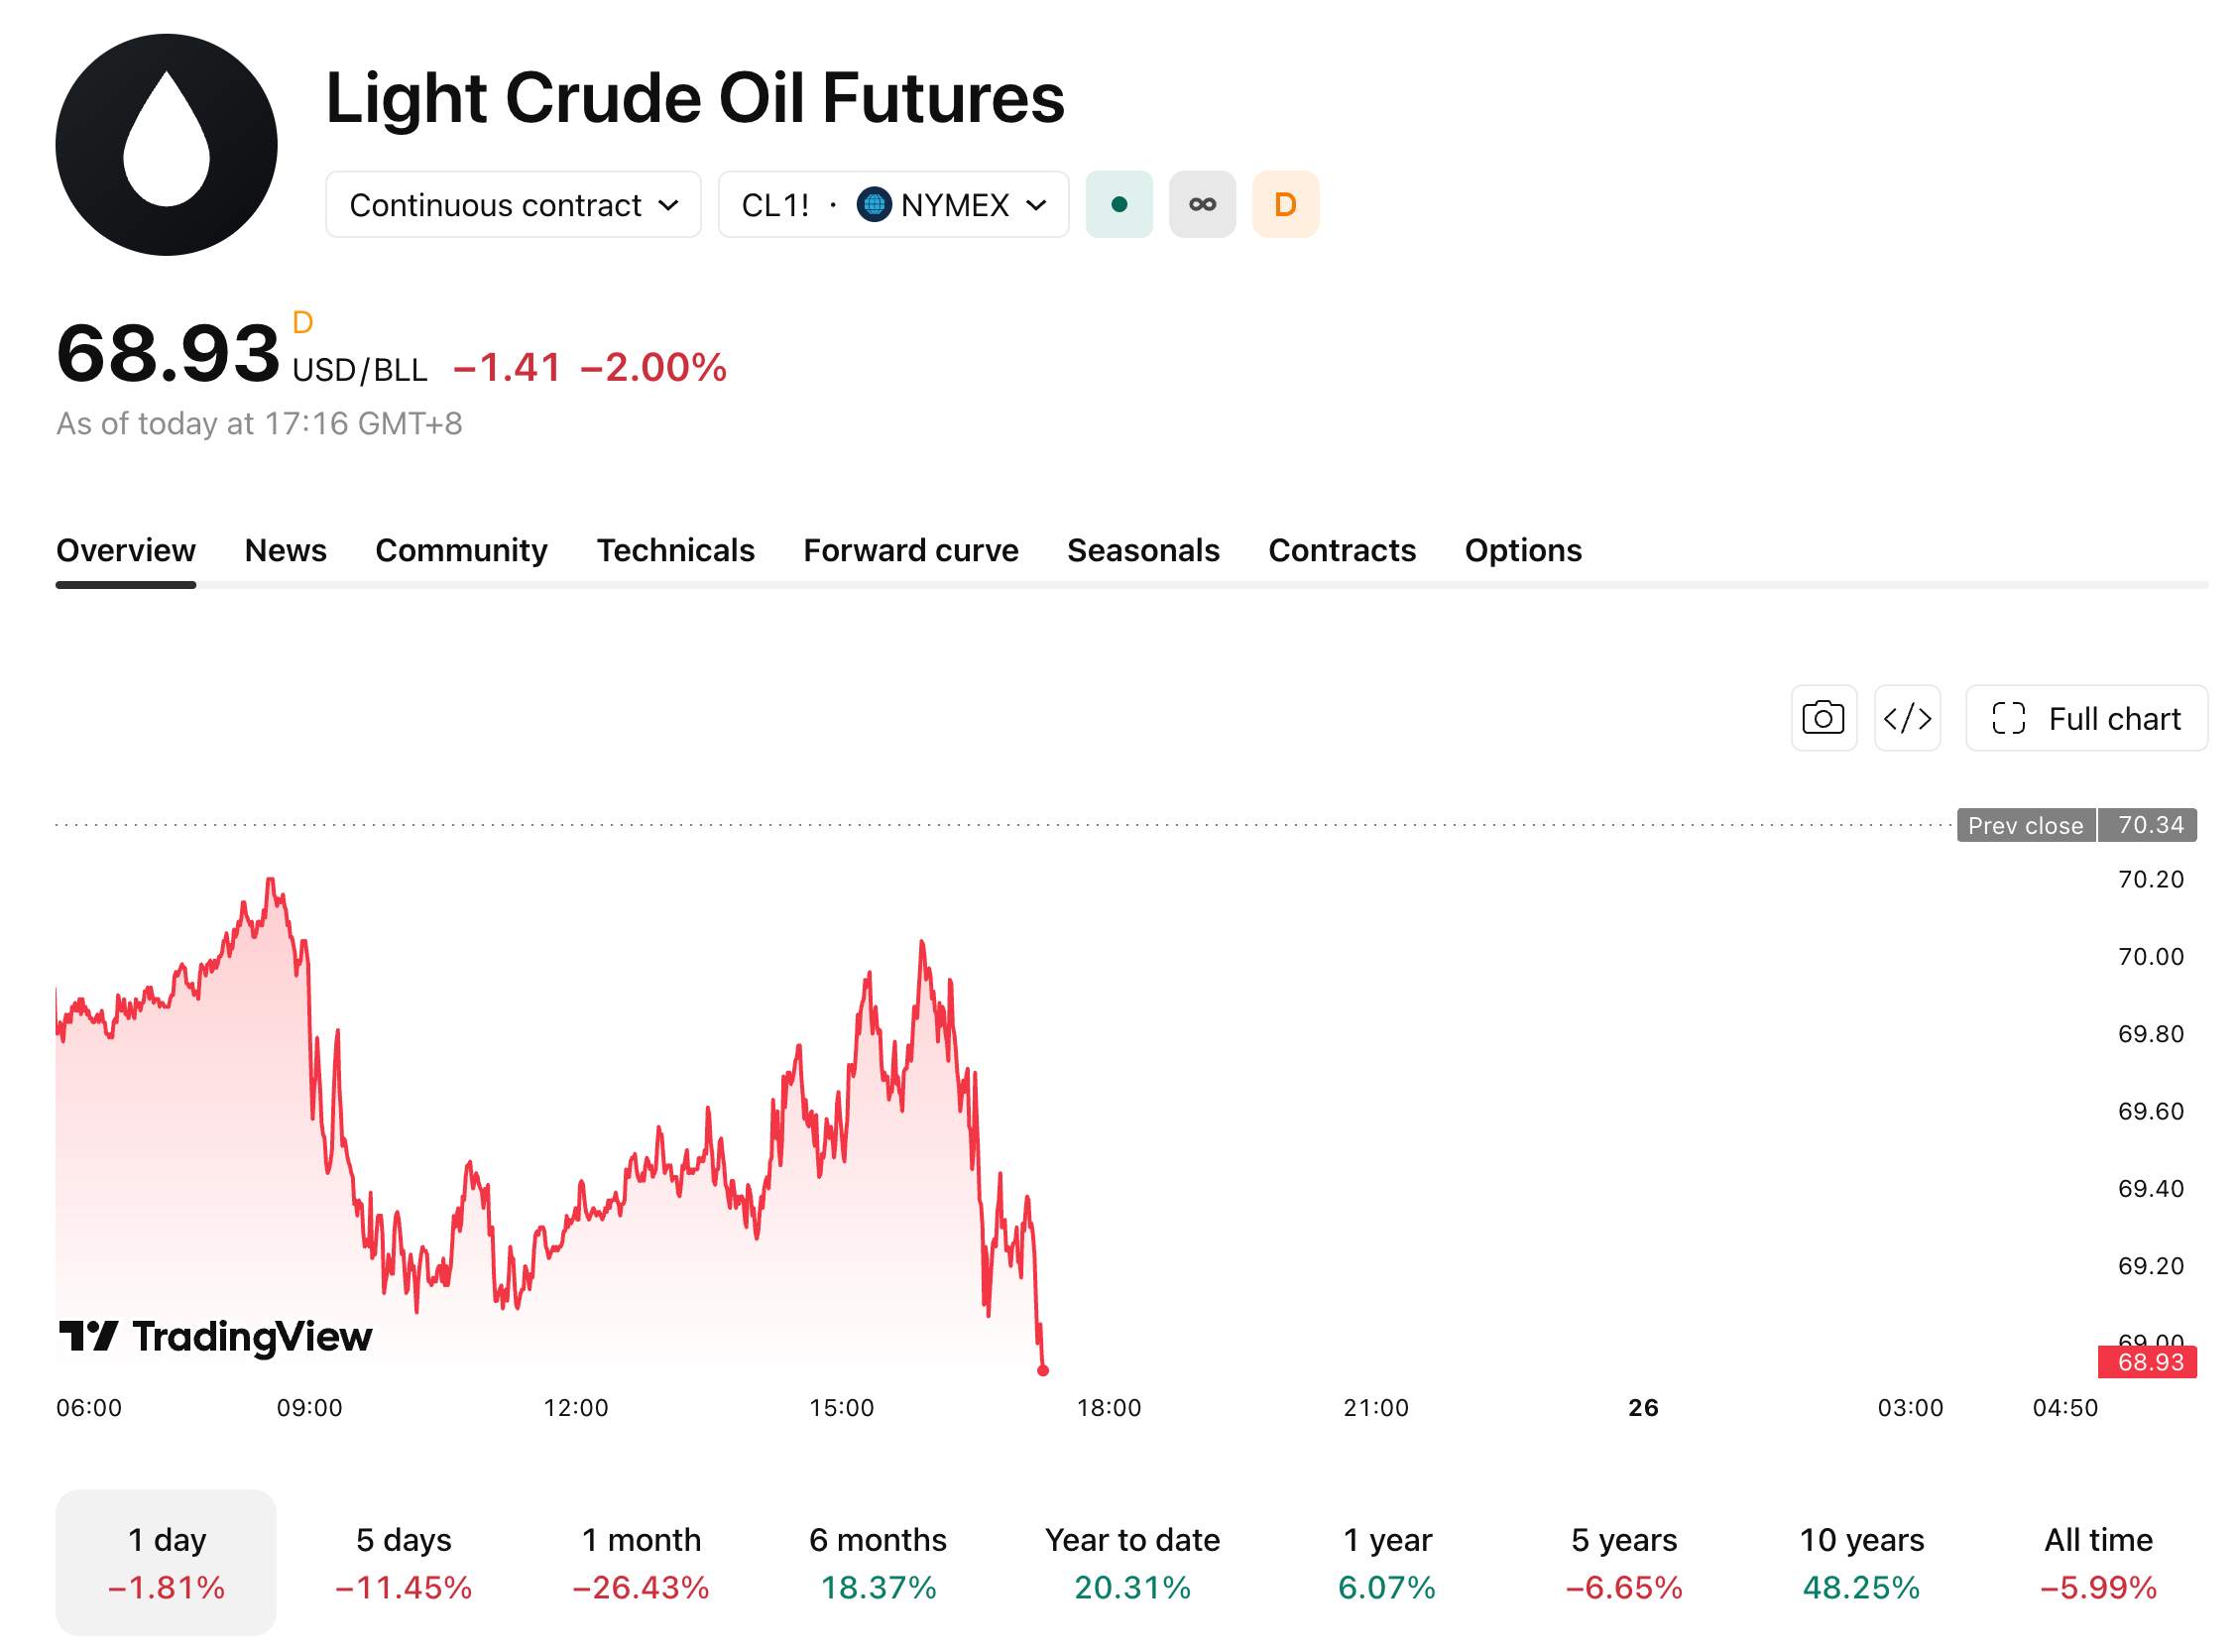Viewport: 2237px width, 1652px height.
Task: Open the Continuous contract dropdown
Action: (514, 205)
